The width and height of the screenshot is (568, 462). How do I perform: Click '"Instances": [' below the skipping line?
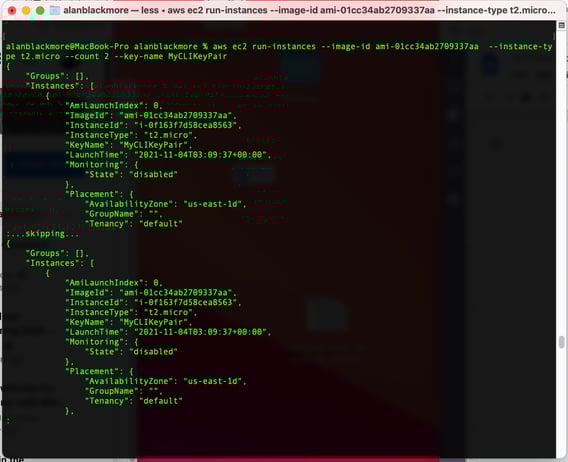point(60,263)
